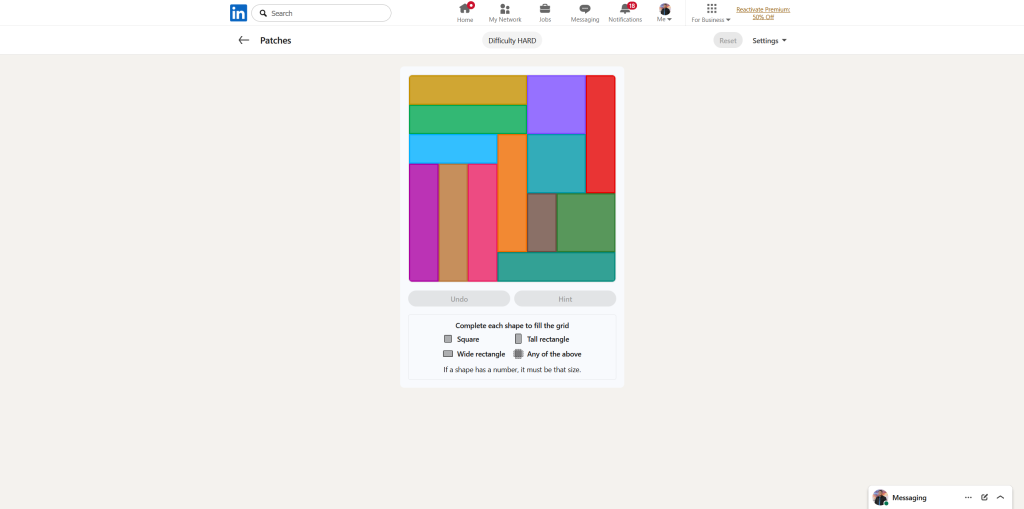Go back using the left arrow
Screen dimensions: 1024x509
pos(244,40)
